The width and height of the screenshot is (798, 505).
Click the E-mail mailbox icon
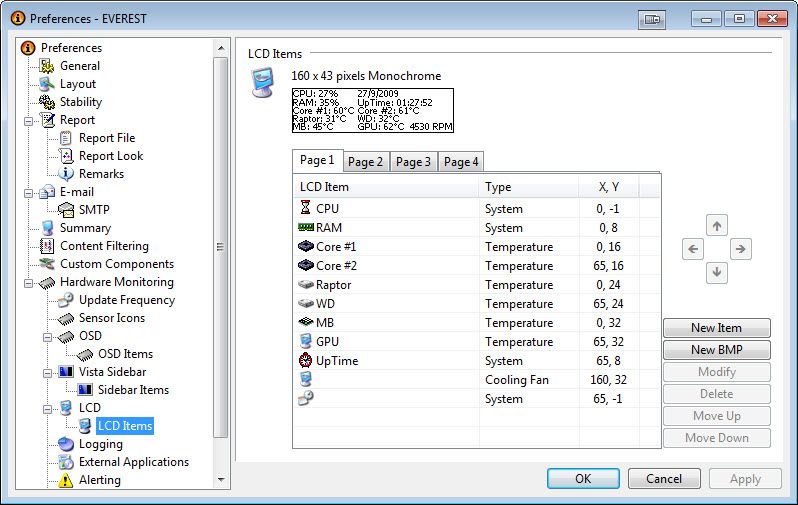47,192
